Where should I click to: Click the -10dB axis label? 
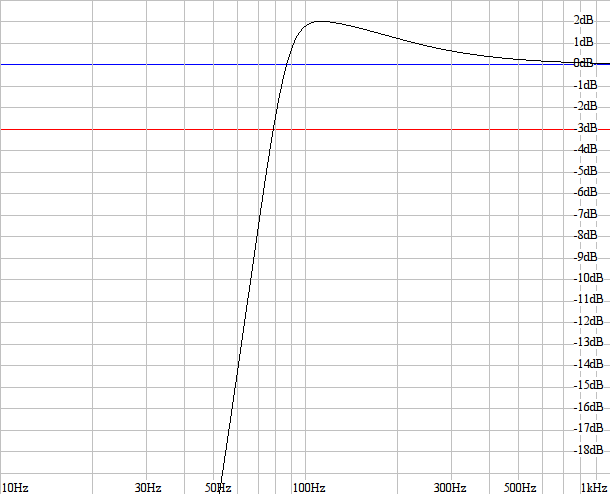click(588, 278)
